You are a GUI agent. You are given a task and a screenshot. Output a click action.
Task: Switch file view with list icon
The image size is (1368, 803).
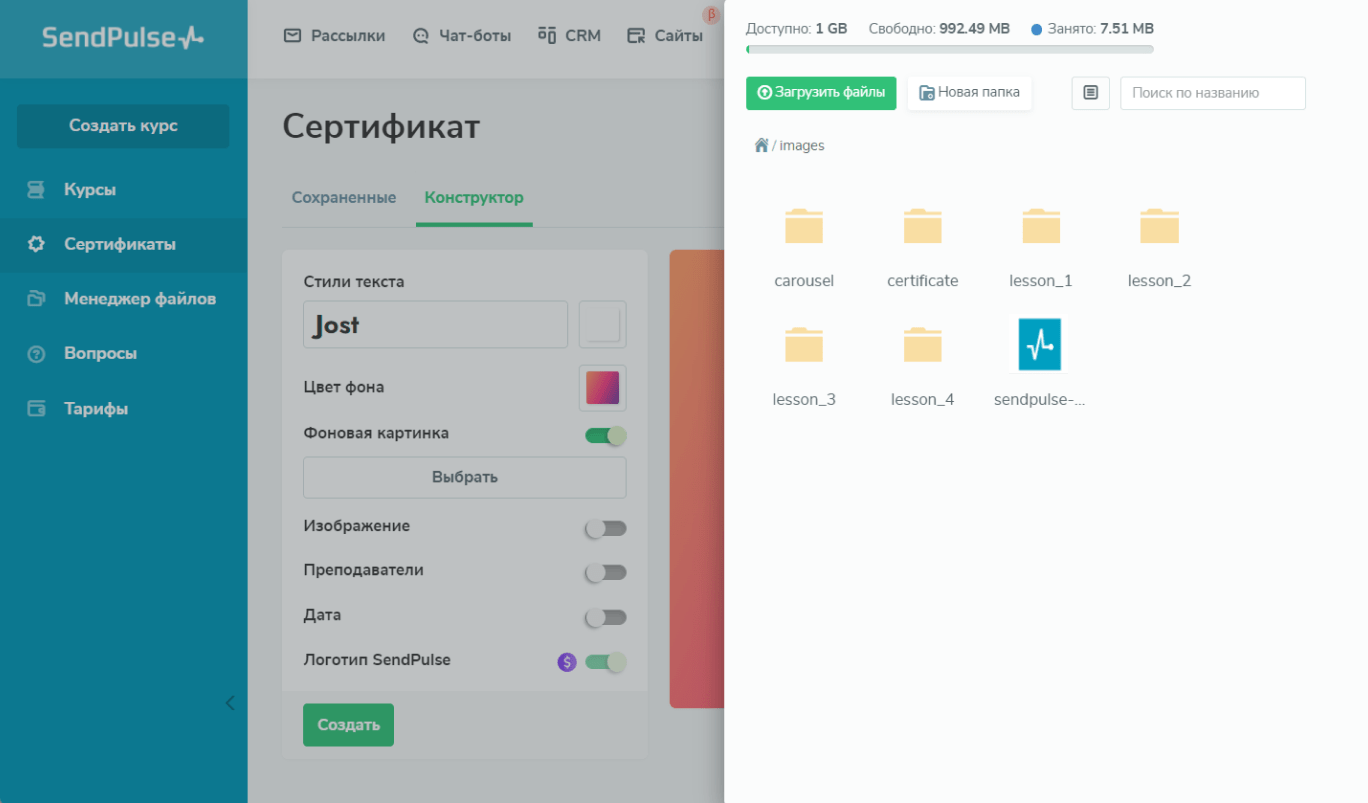(x=1091, y=93)
